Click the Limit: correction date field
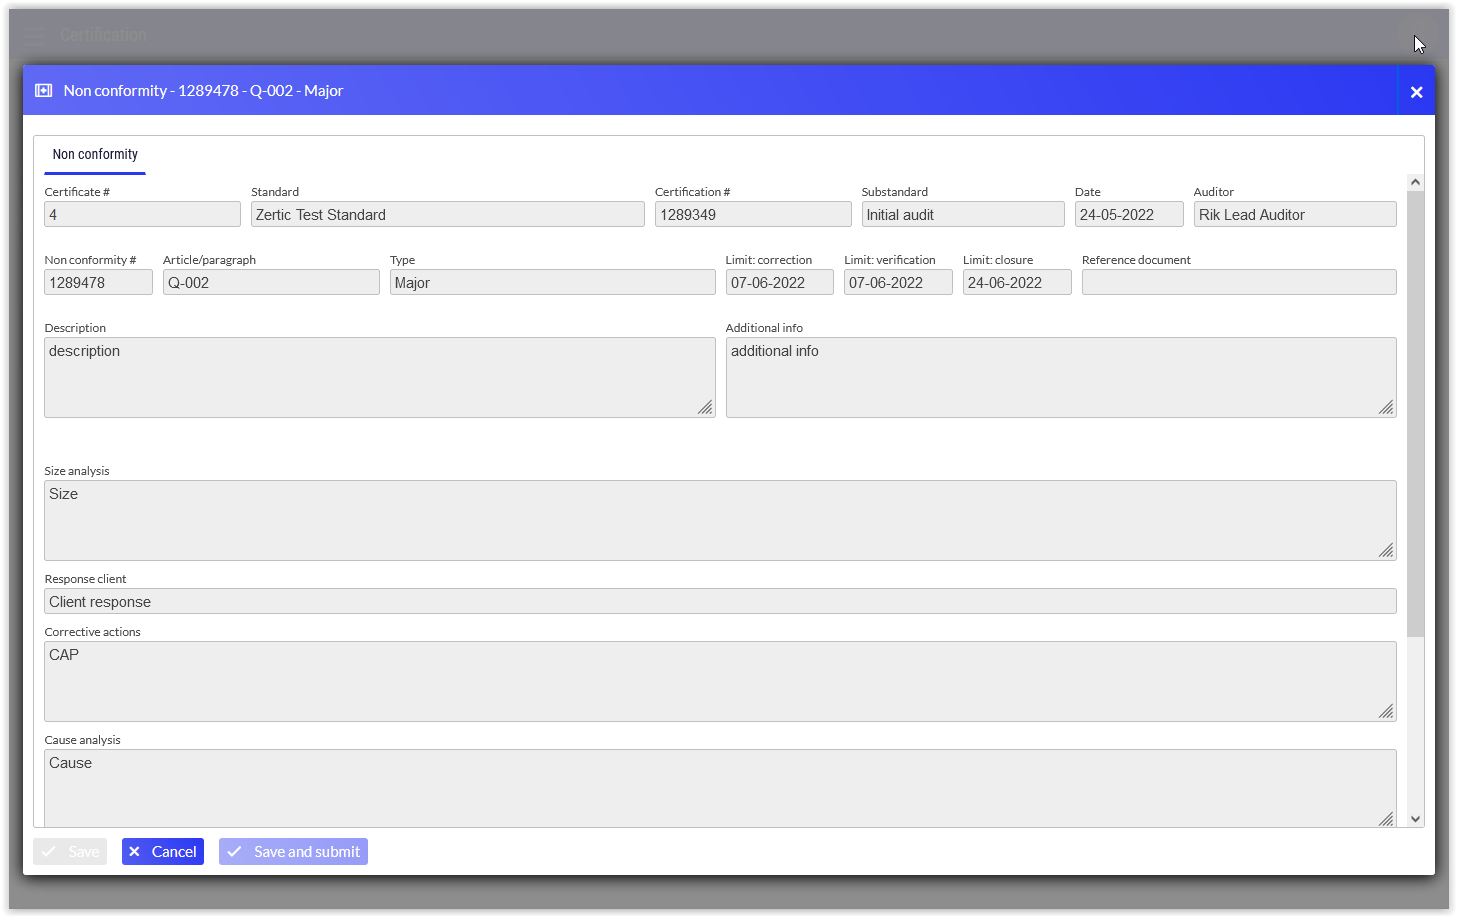This screenshot has height=917, width=1457. (779, 283)
